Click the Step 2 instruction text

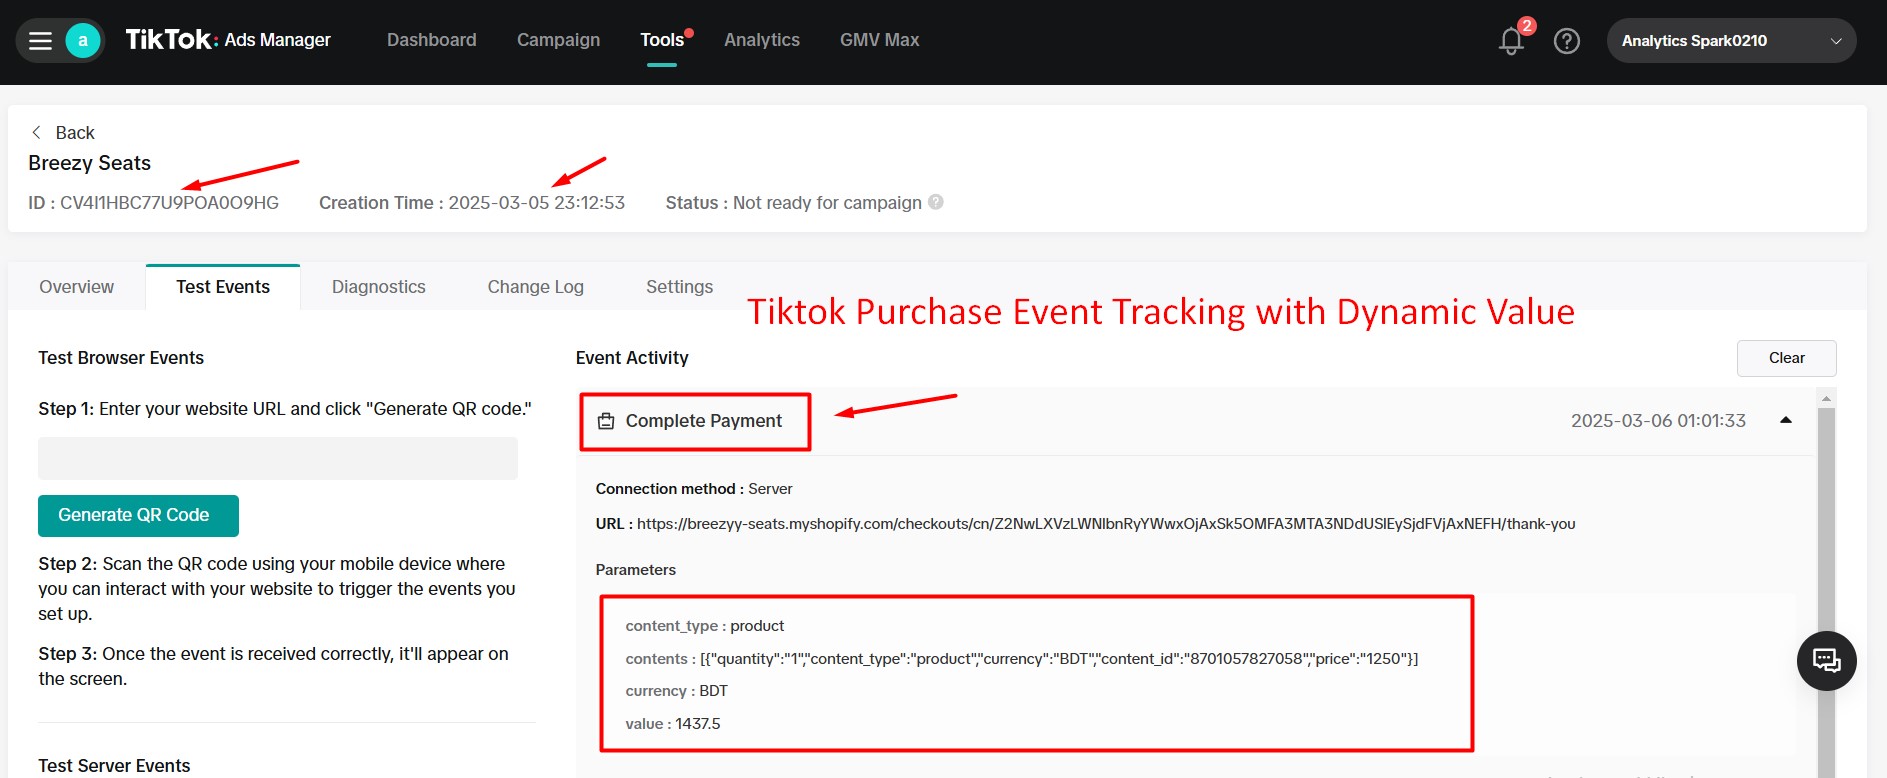click(277, 589)
